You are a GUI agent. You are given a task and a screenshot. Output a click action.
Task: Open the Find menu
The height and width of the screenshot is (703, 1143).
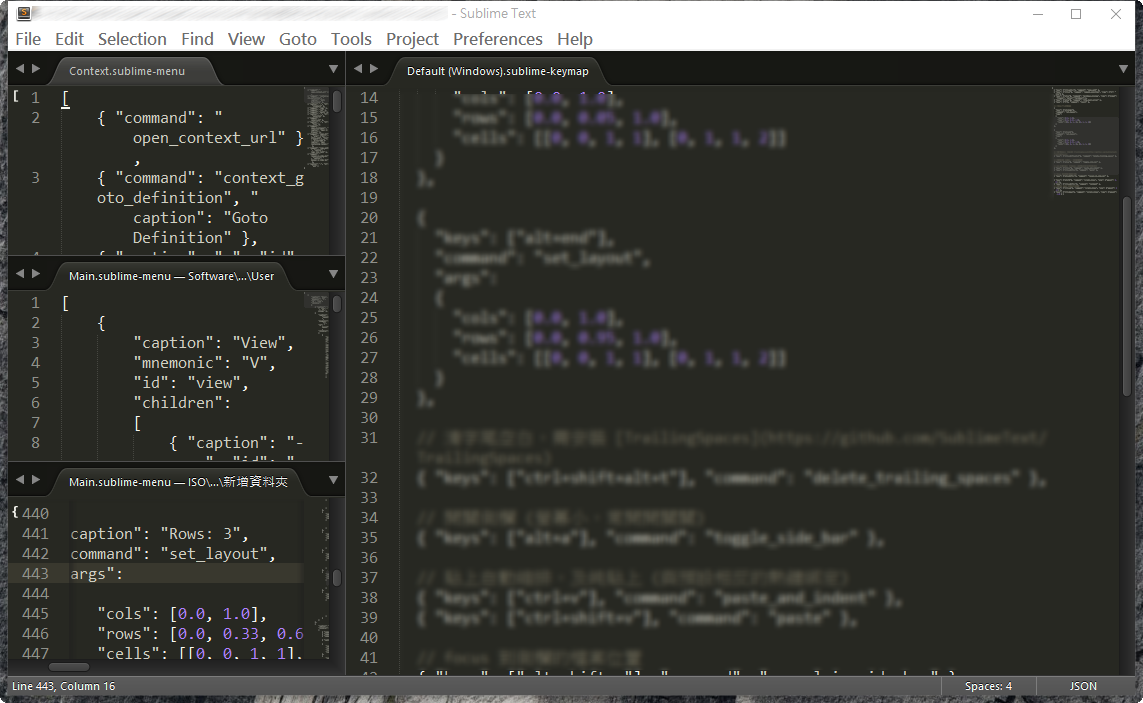[198, 39]
